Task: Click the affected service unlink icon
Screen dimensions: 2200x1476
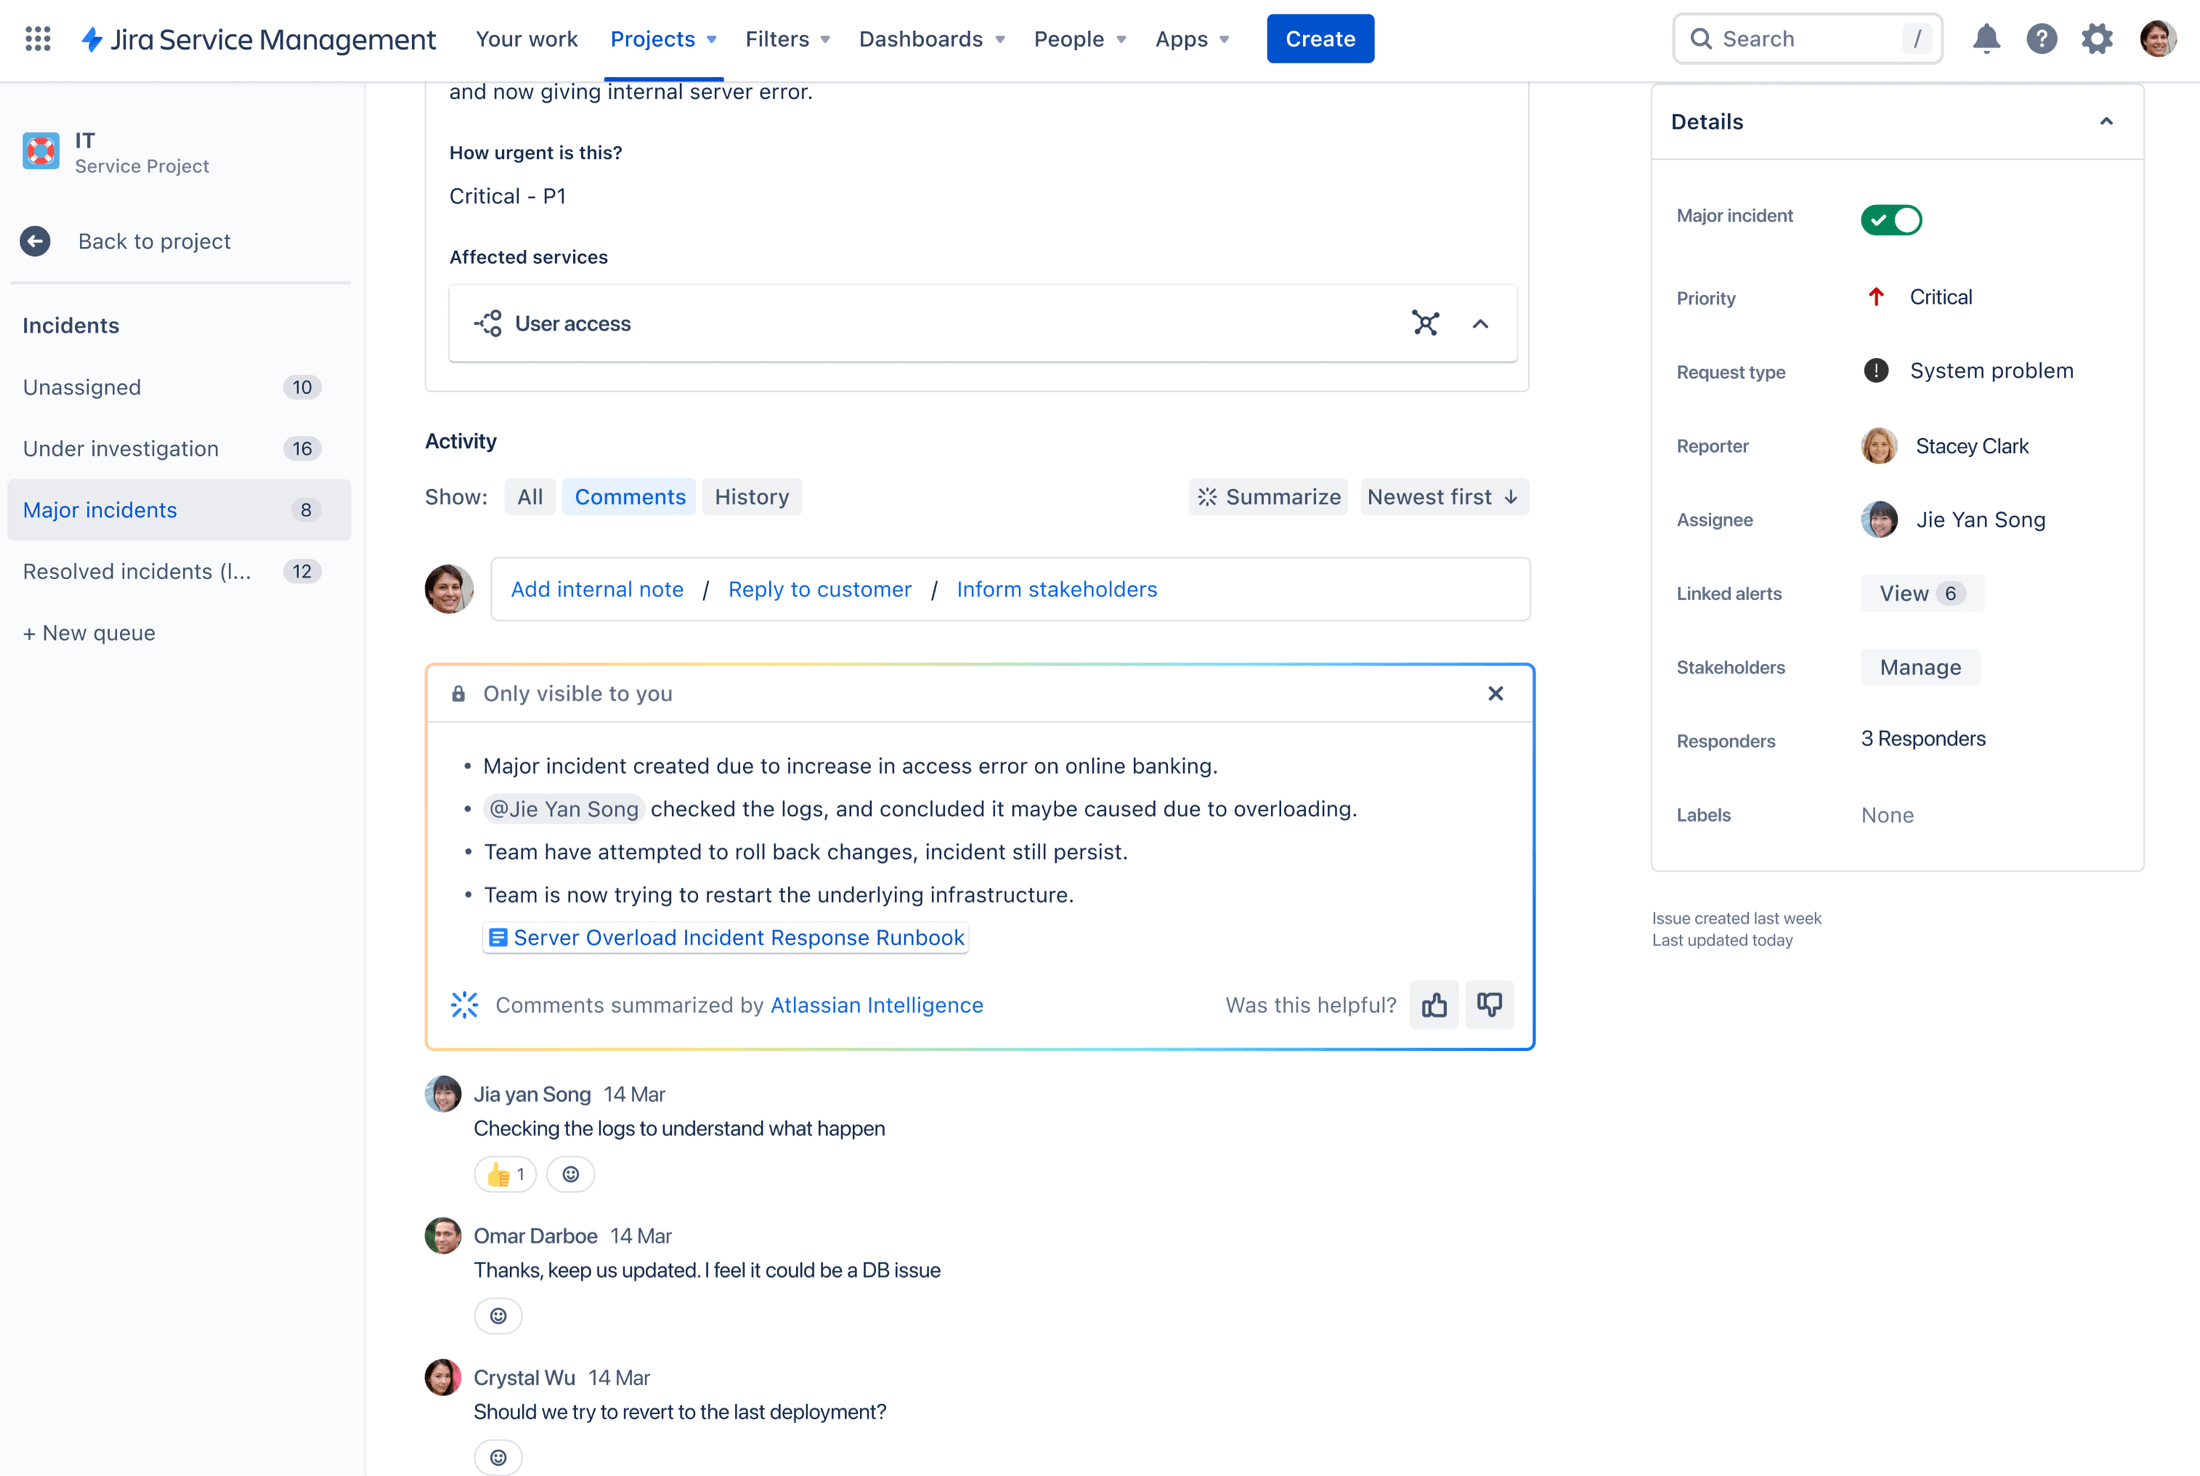Action: pyautogui.click(x=1426, y=321)
